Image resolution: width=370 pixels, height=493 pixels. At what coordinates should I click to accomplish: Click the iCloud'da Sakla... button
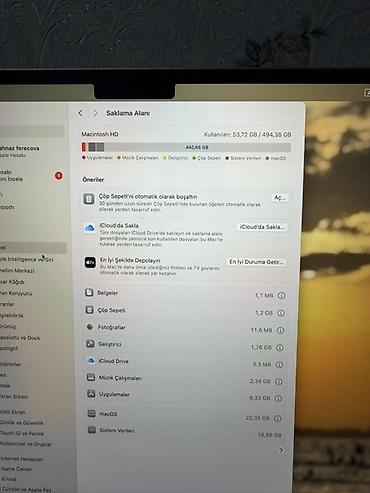pos(262,227)
